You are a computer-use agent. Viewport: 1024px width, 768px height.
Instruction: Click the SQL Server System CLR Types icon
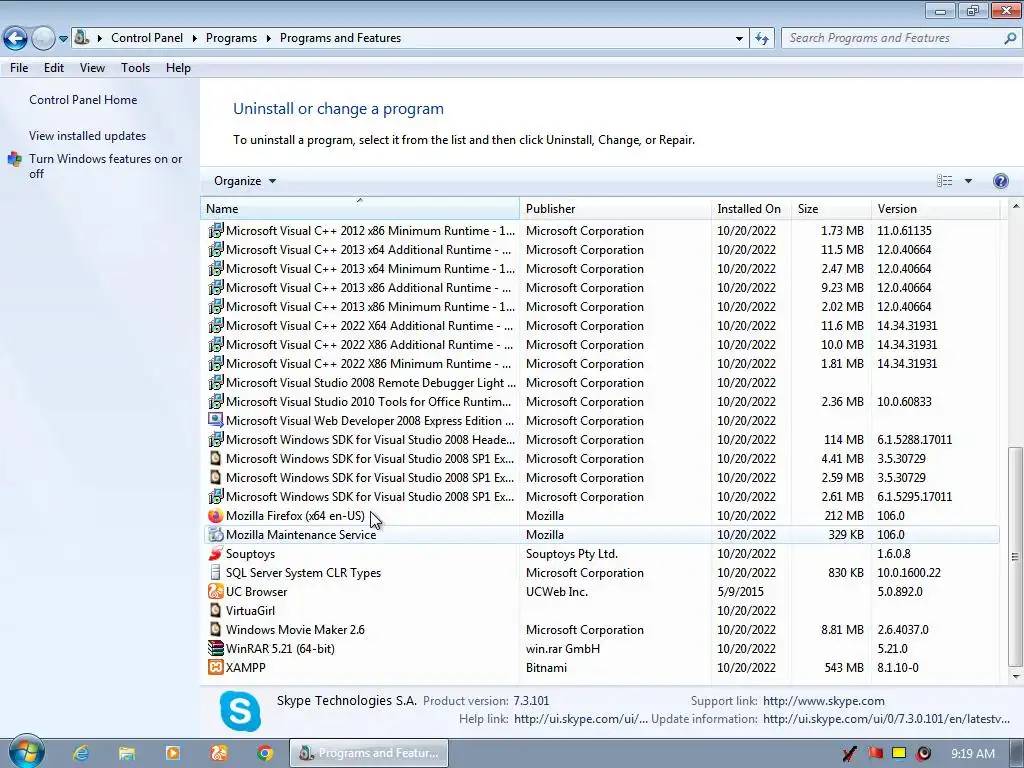pyautogui.click(x=215, y=573)
